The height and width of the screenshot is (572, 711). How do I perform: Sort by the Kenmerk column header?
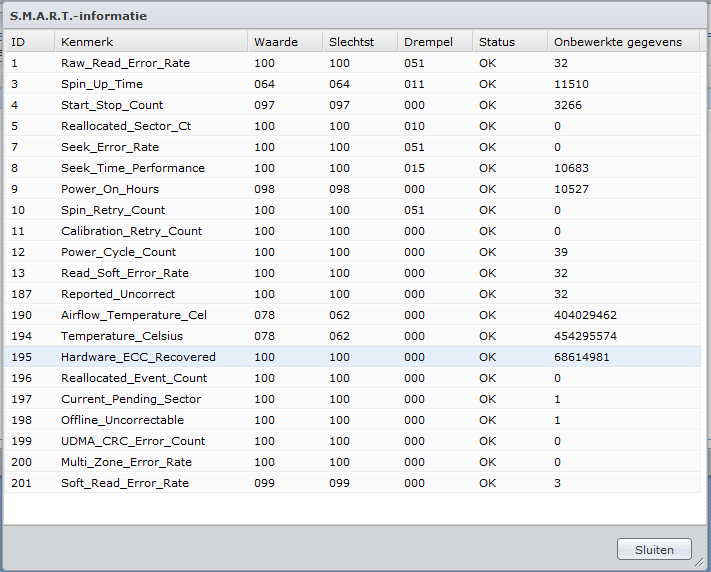point(150,42)
